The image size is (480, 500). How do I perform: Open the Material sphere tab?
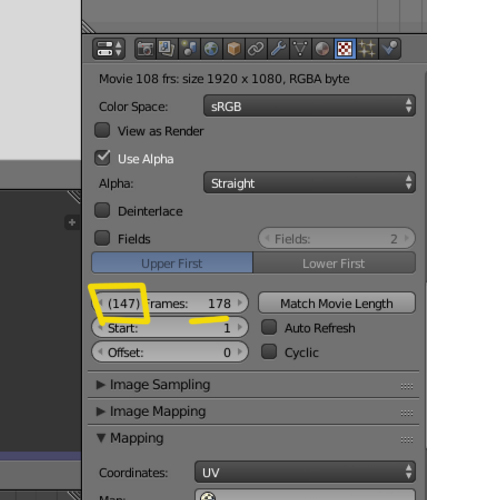(322, 49)
